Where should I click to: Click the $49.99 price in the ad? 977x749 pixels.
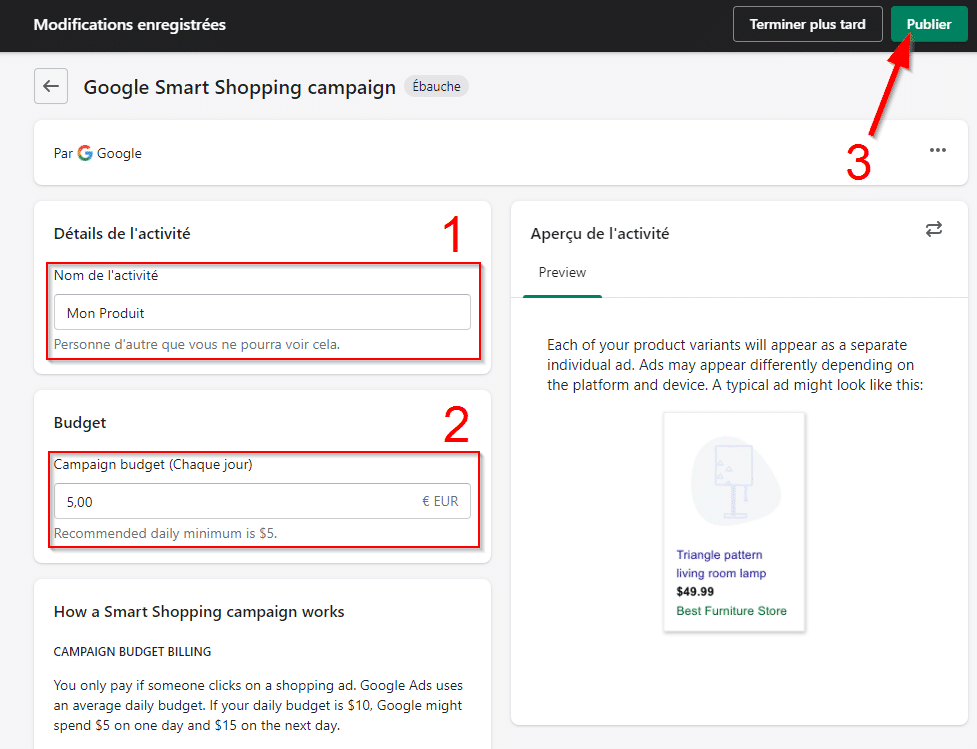[695, 592]
